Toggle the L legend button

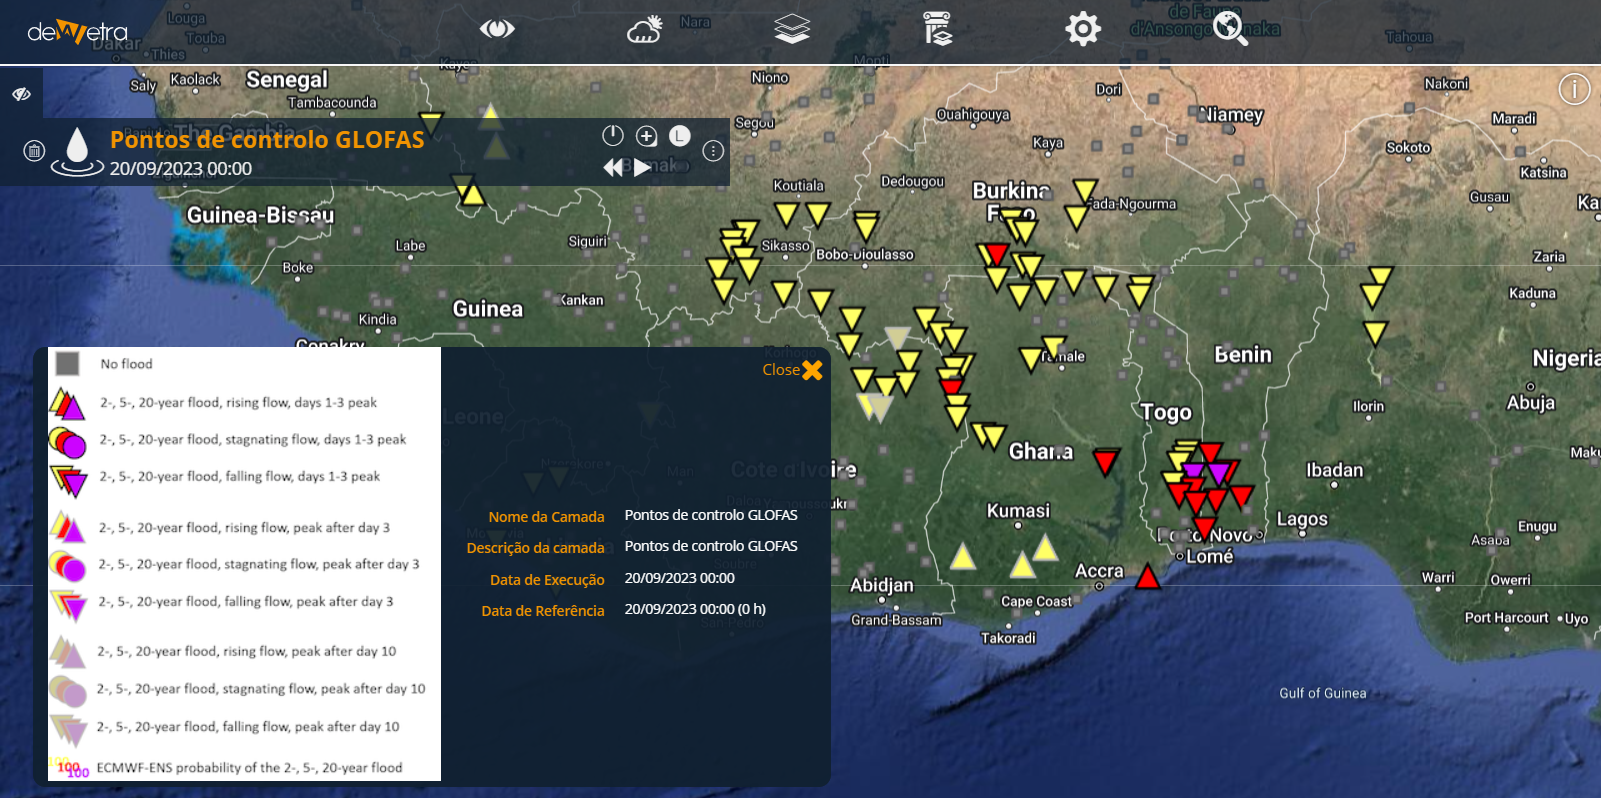679,135
